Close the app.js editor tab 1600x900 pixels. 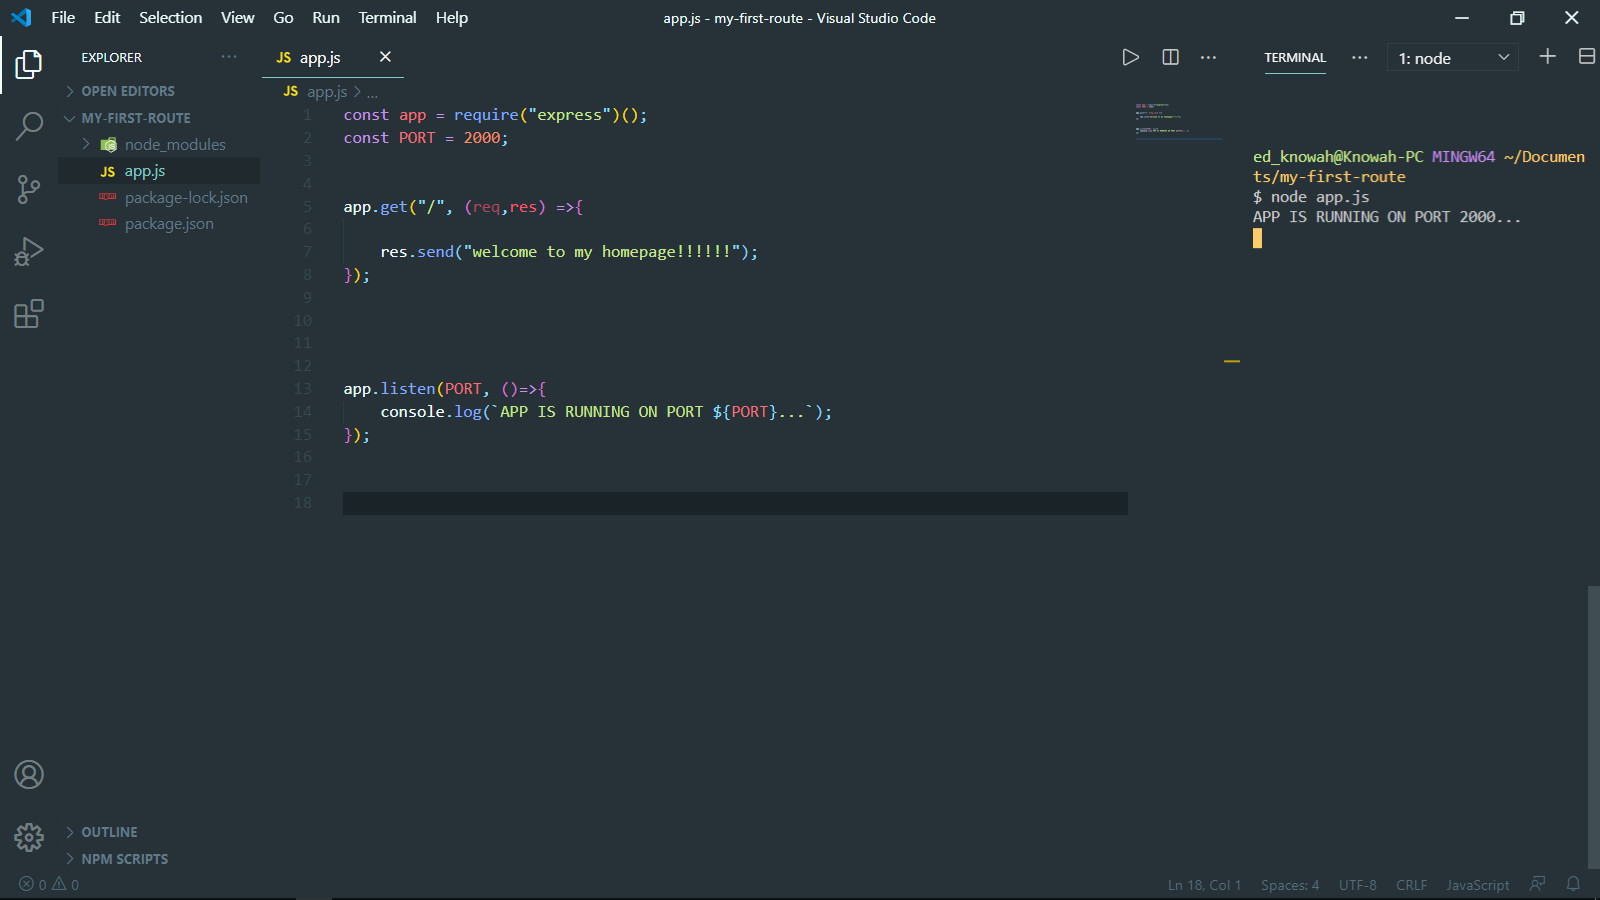tap(385, 57)
